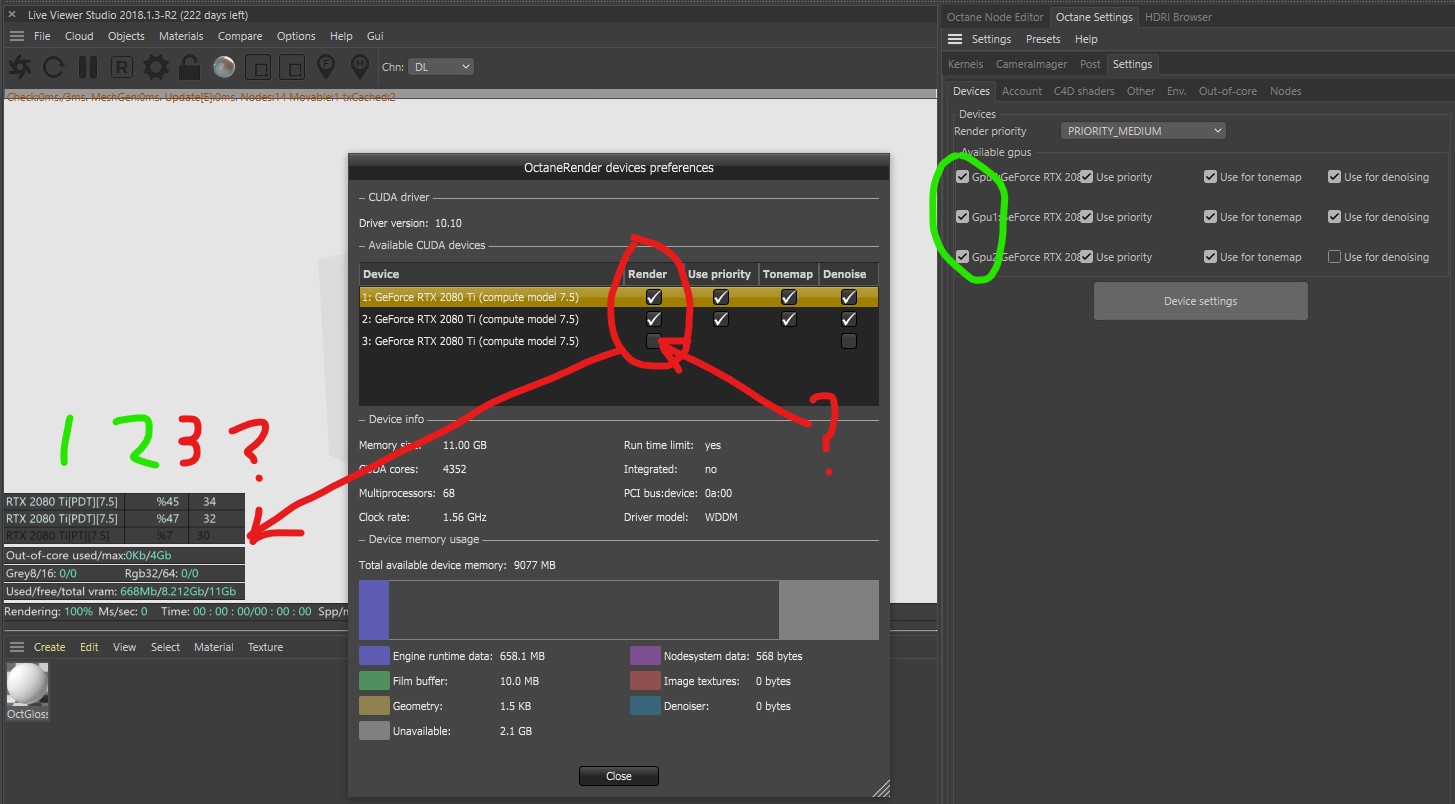This screenshot has width=1455, height=804.
Task: Enable Use for denoising on Gpu2 row
Action: (1334, 257)
